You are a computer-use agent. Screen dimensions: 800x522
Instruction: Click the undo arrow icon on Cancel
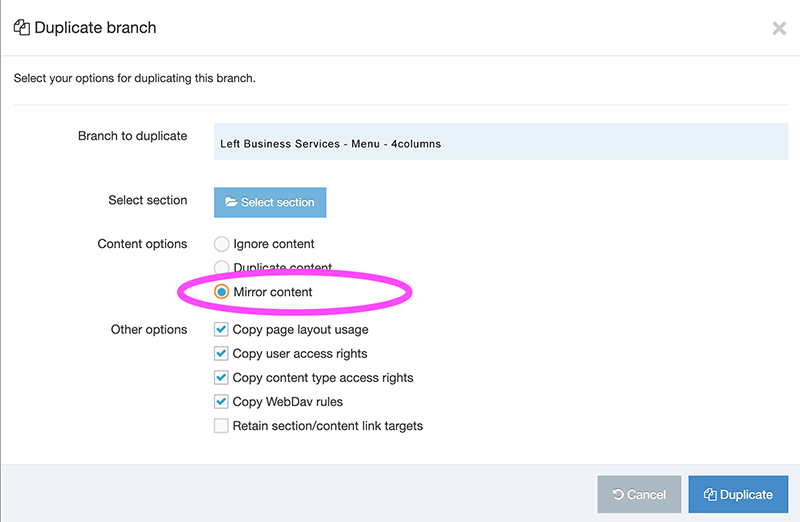[618, 495]
